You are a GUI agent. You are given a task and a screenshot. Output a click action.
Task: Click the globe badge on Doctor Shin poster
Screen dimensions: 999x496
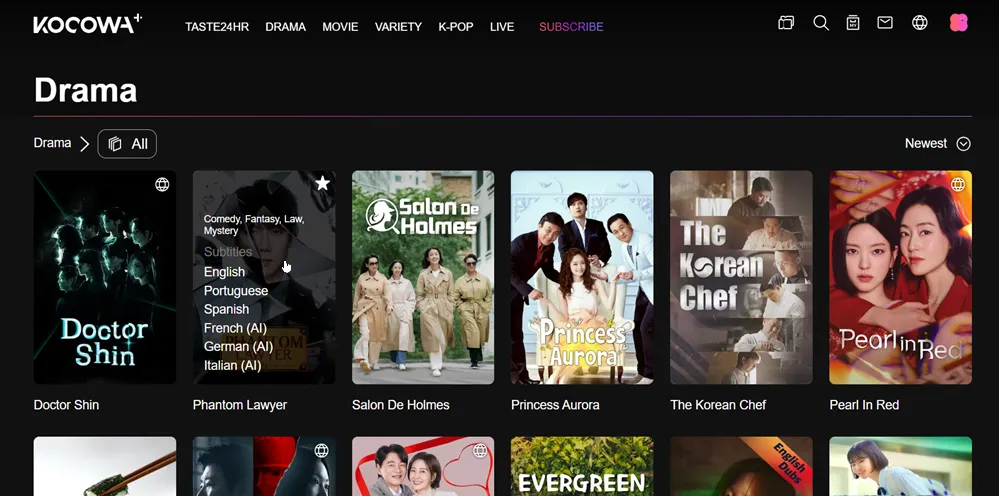click(162, 185)
